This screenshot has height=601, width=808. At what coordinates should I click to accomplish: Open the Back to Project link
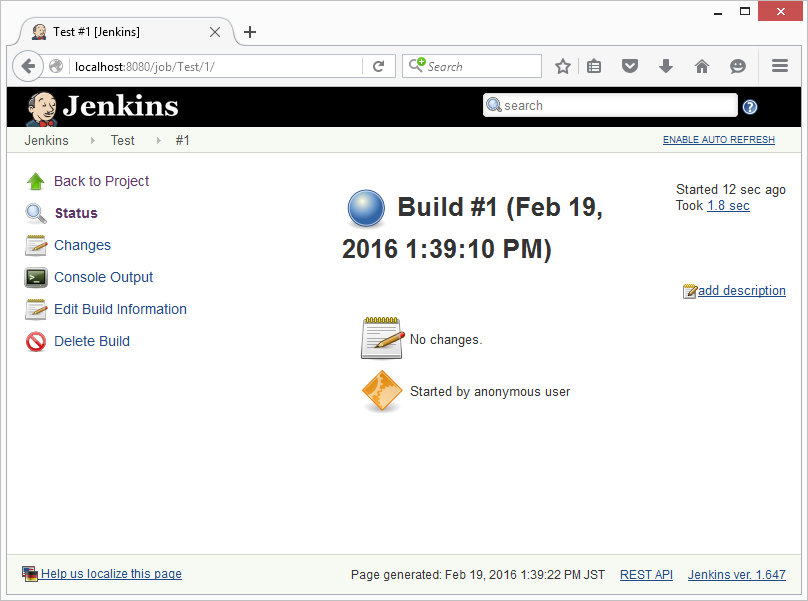coord(102,181)
